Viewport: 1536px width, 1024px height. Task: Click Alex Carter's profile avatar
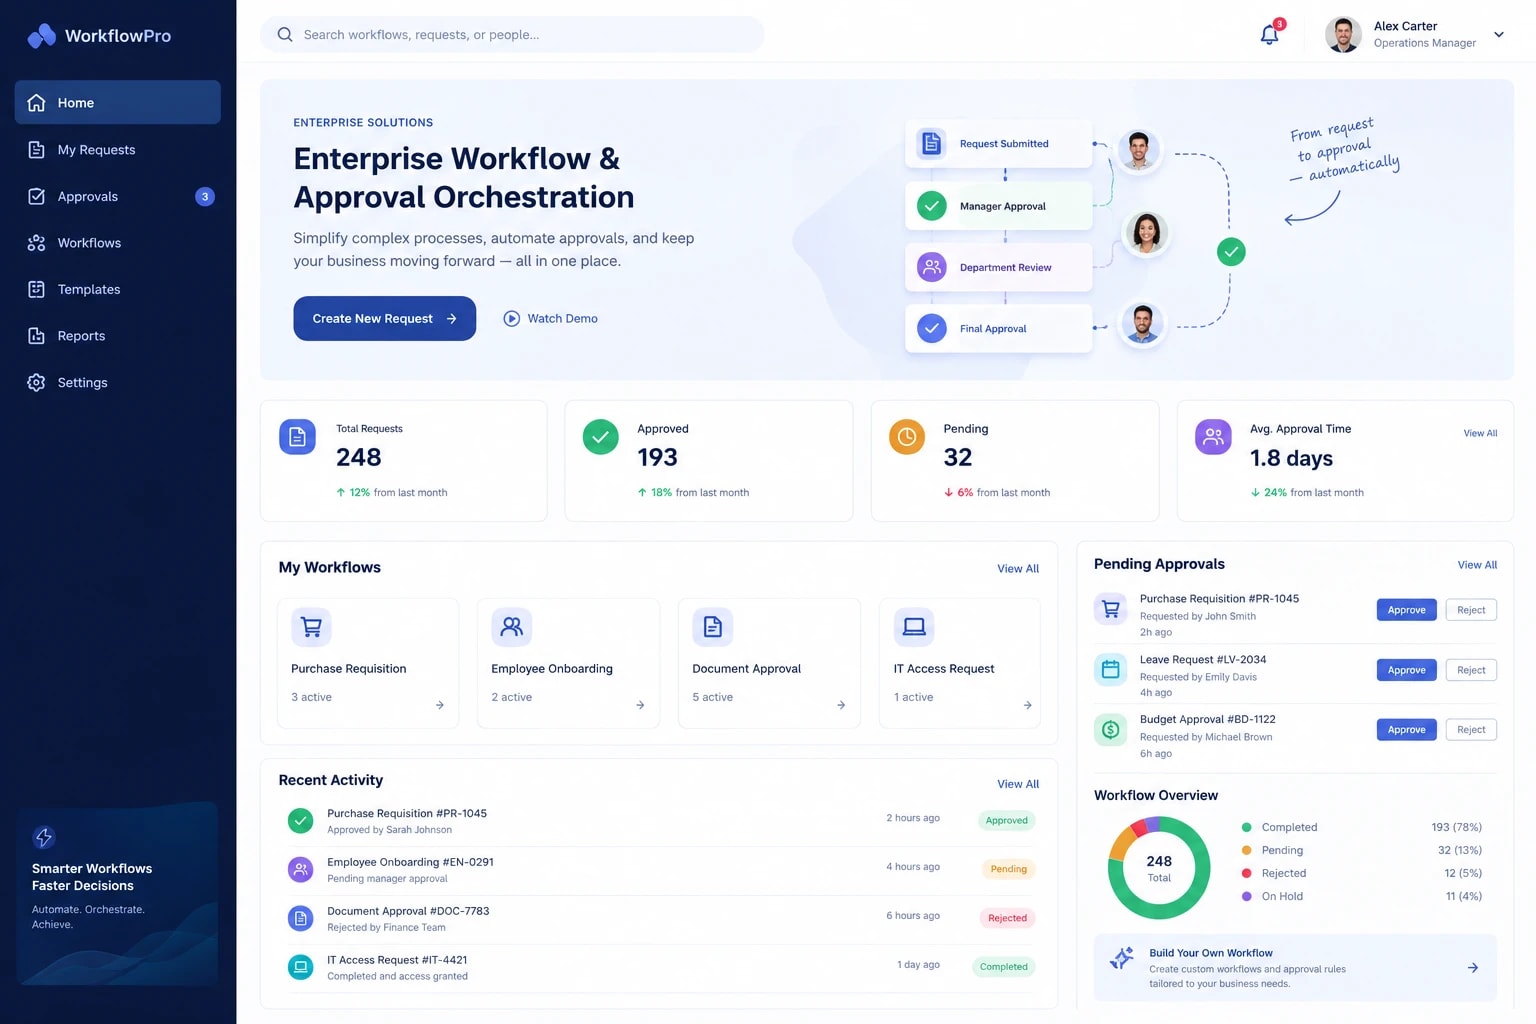1343,35
